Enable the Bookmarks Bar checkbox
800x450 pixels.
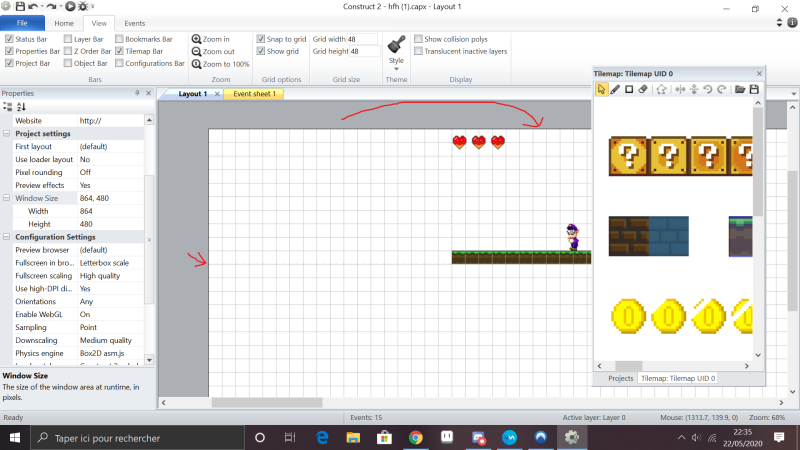[x=119, y=39]
